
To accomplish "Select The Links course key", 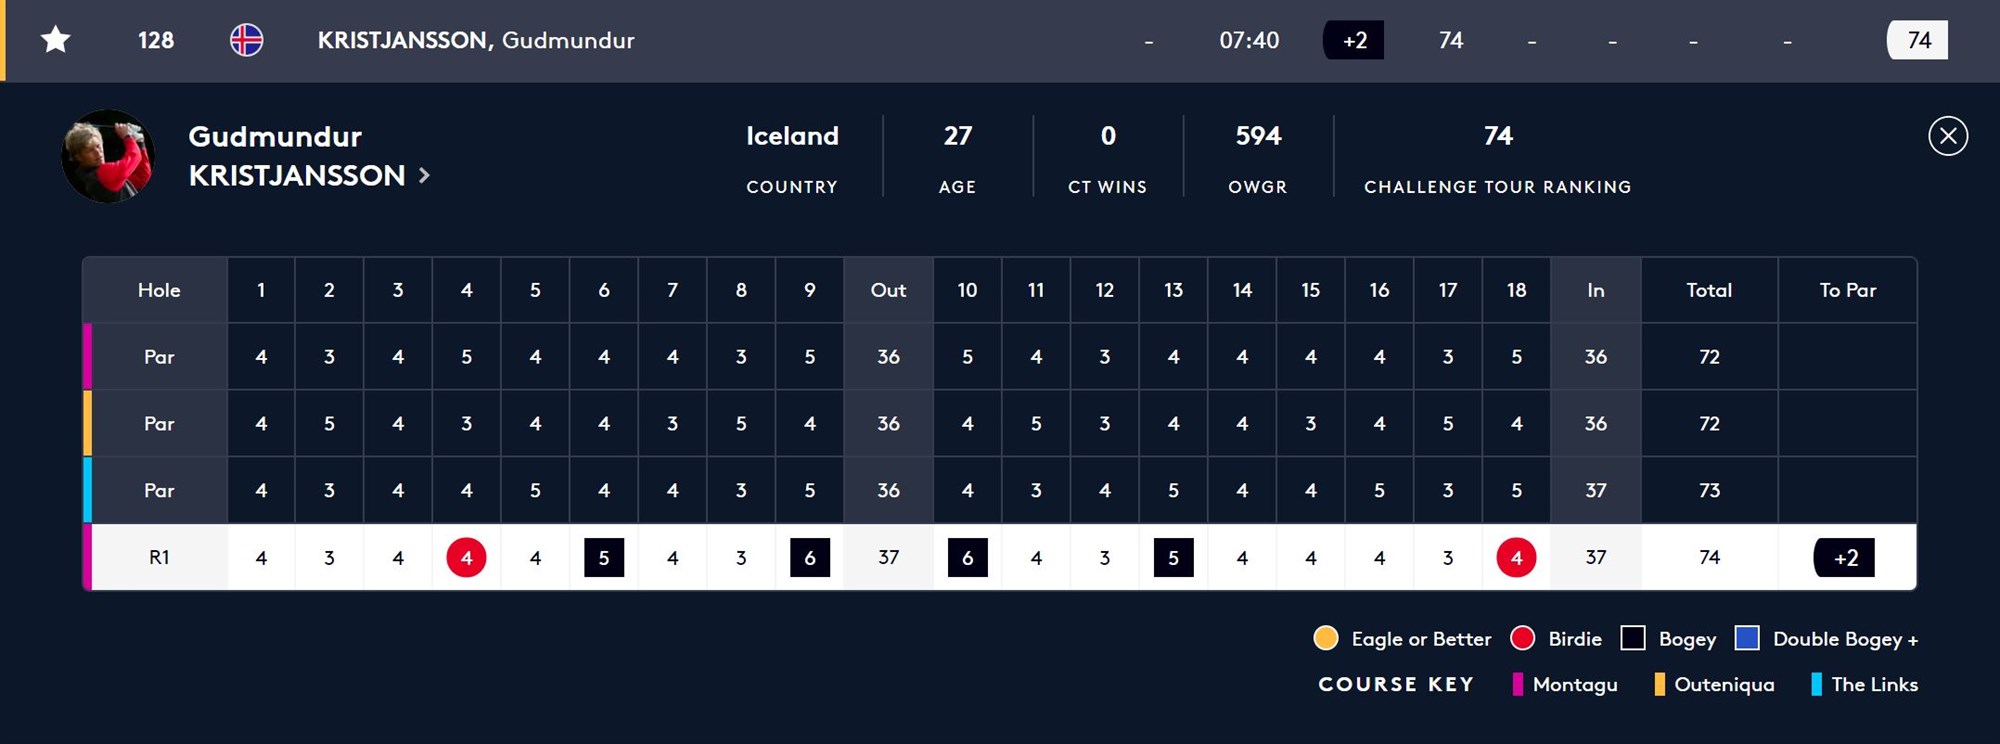I will tap(1865, 684).
